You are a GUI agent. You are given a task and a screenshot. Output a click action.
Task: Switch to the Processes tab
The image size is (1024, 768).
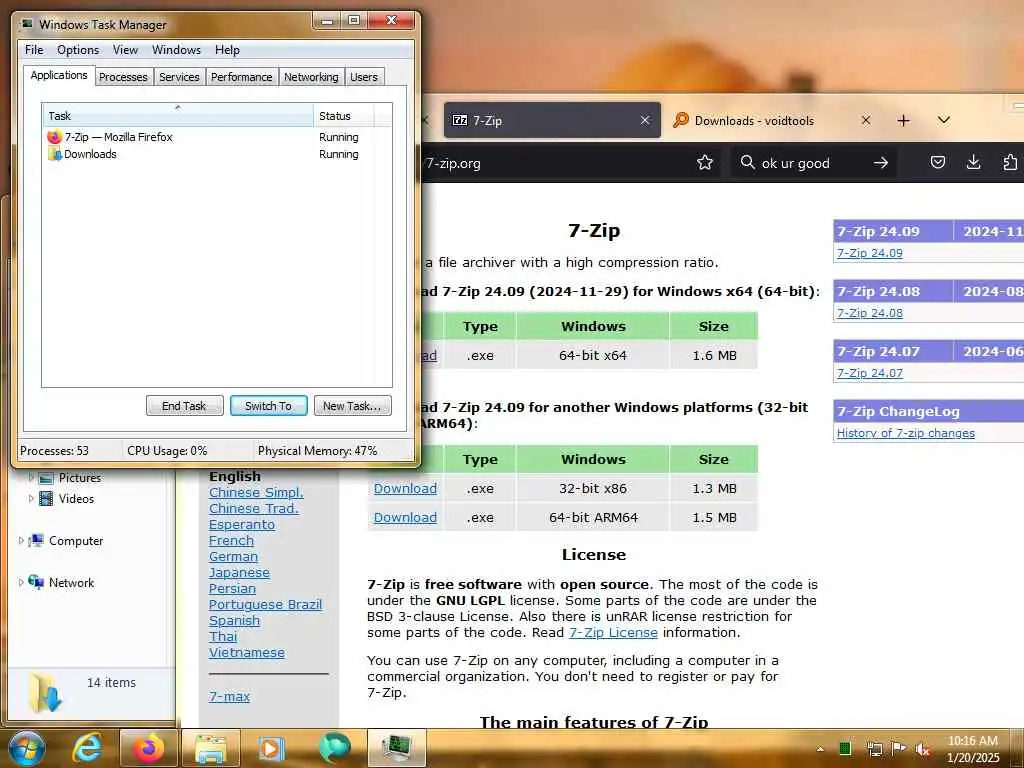[x=123, y=77]
